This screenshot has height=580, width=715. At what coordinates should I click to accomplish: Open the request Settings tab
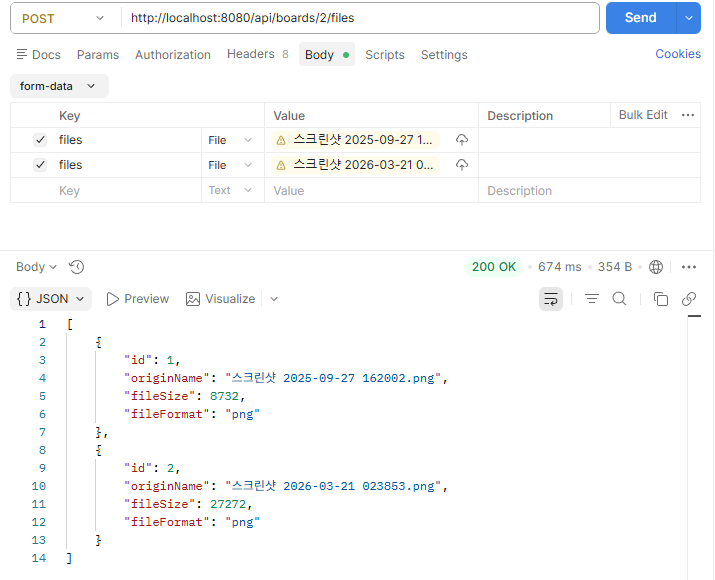coord(444,55)
